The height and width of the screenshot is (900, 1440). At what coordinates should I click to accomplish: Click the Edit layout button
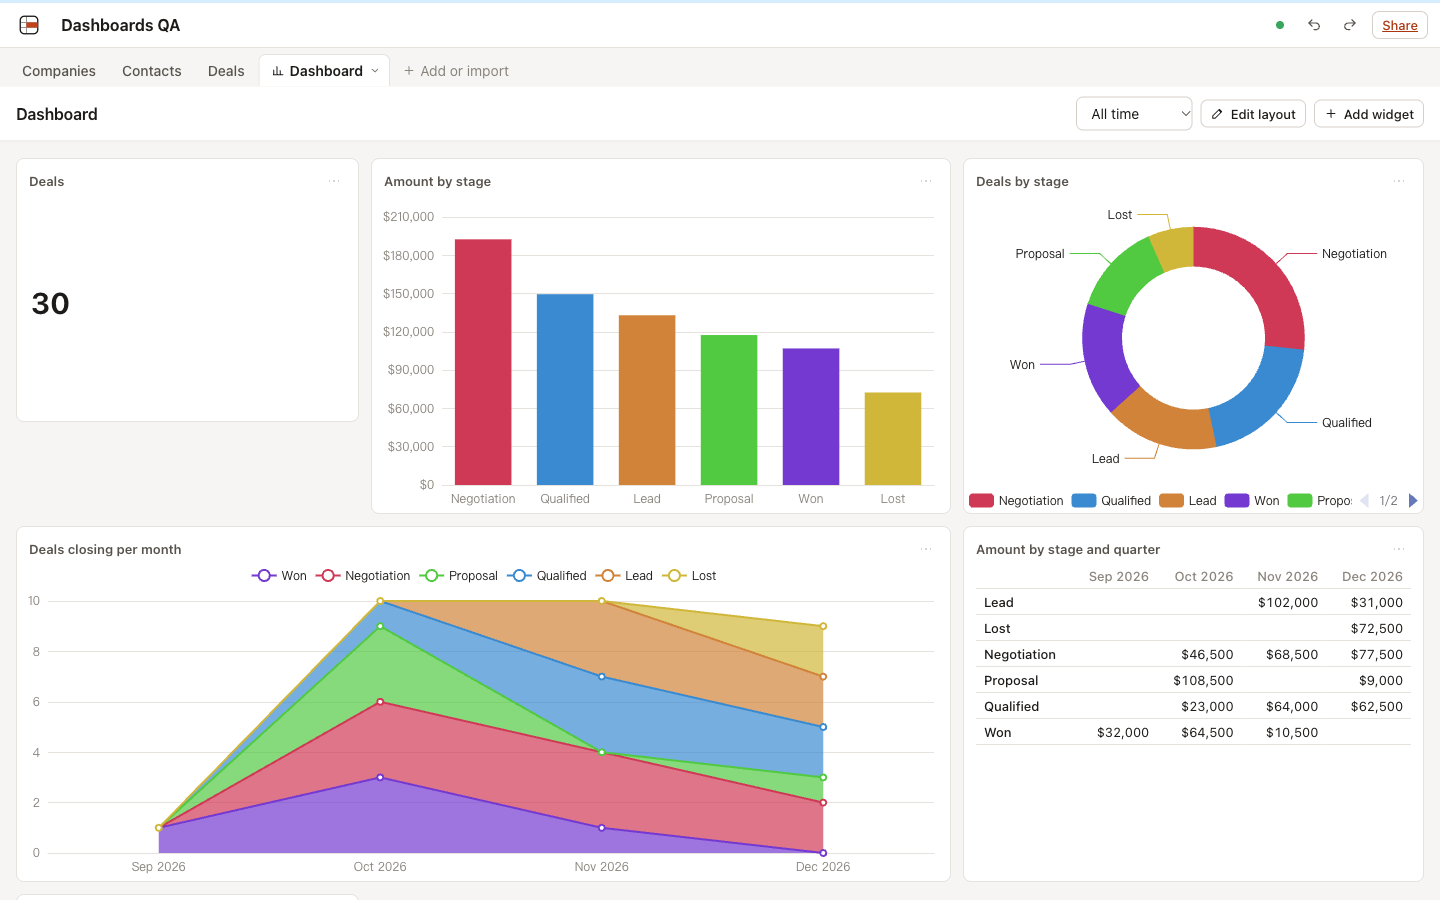1253,114
